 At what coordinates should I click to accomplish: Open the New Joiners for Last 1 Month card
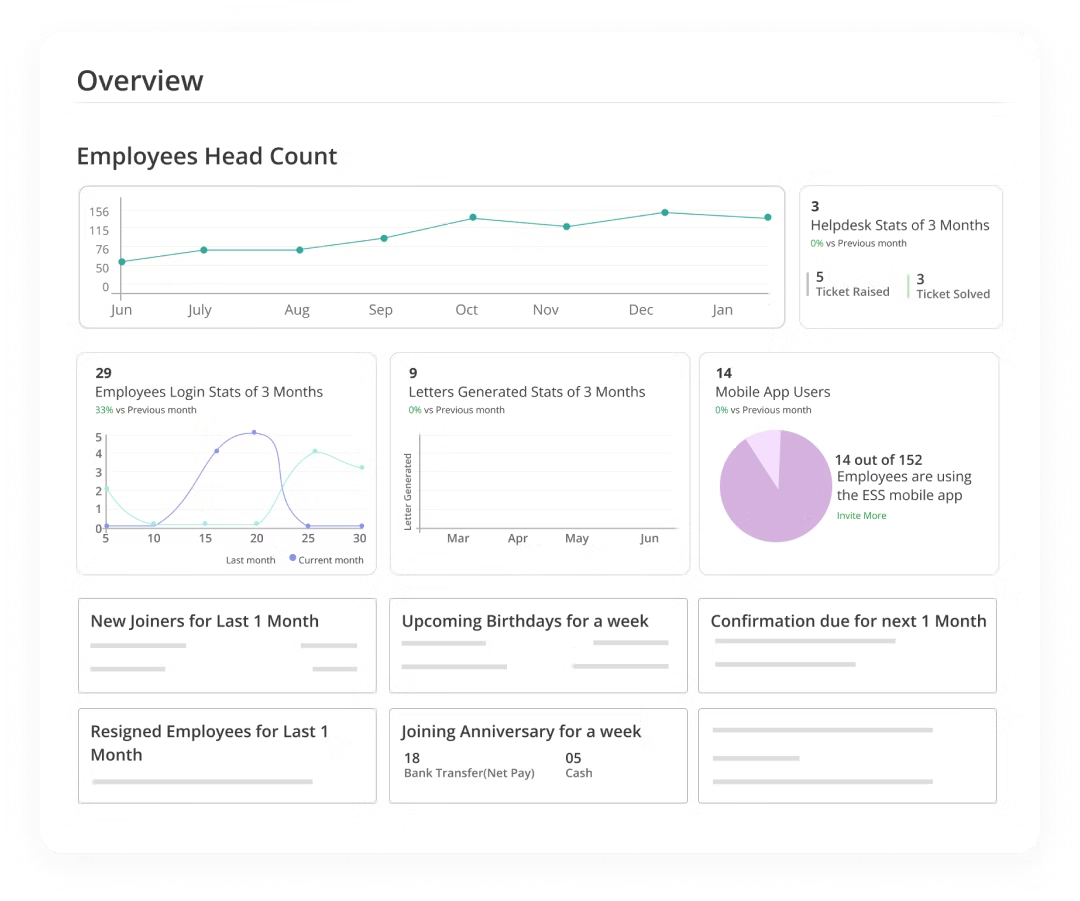227,645
